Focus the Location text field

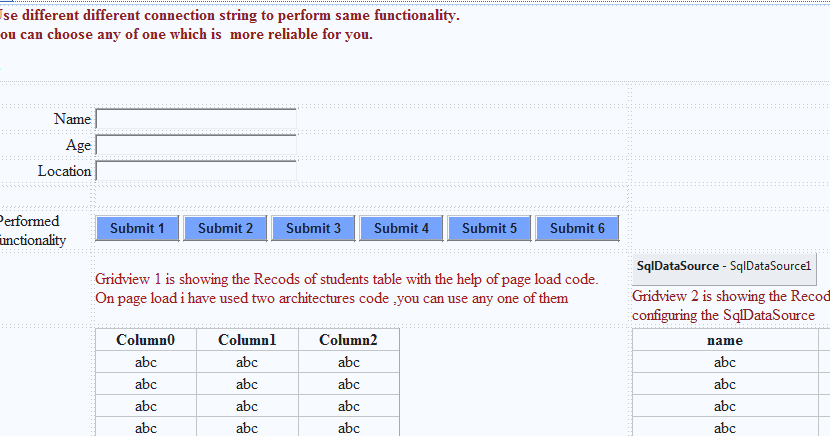[x=196, y=171]
